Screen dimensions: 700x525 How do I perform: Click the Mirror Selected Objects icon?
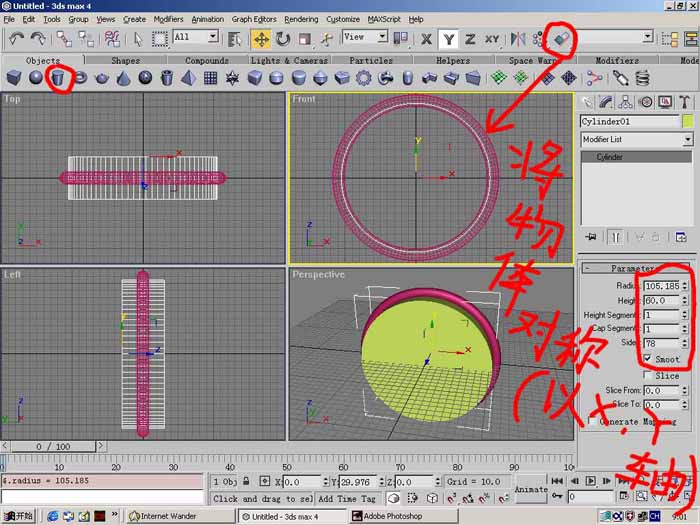point(518,39)
